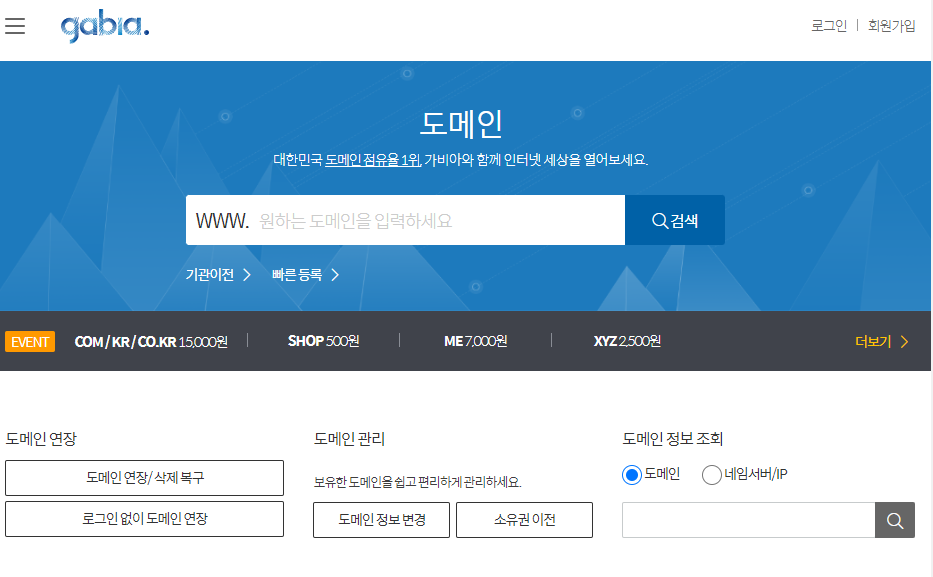Click 보유한 도메인을 쉽고 편리하게 관리하세요 text

[x=418, y=482]
